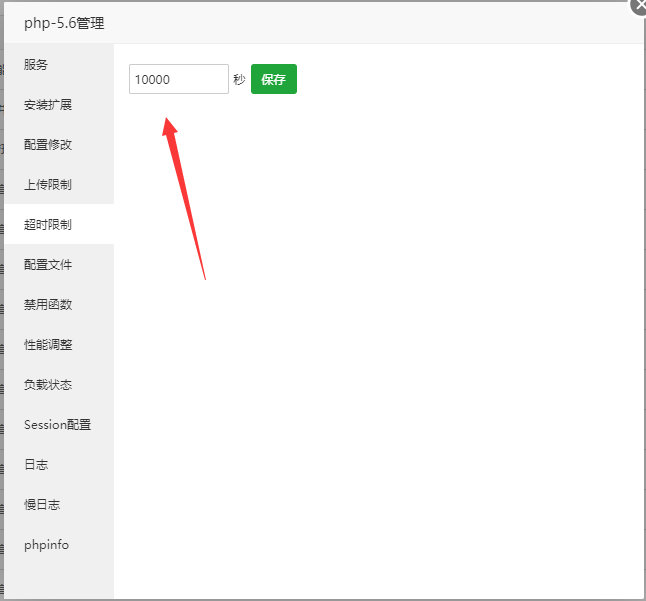Click the timeout seconds input field
Image resolution: width=646 pixels, height=601 pixels.
coord(179,79)
